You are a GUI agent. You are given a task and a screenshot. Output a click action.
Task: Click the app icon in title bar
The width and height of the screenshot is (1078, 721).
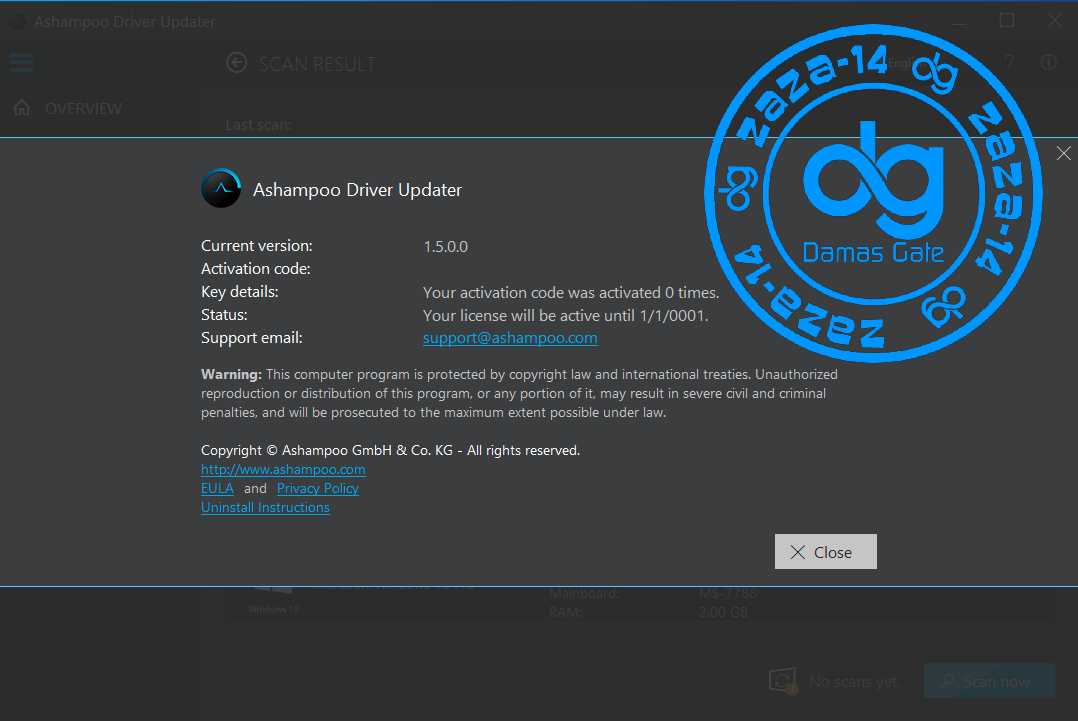16,21
